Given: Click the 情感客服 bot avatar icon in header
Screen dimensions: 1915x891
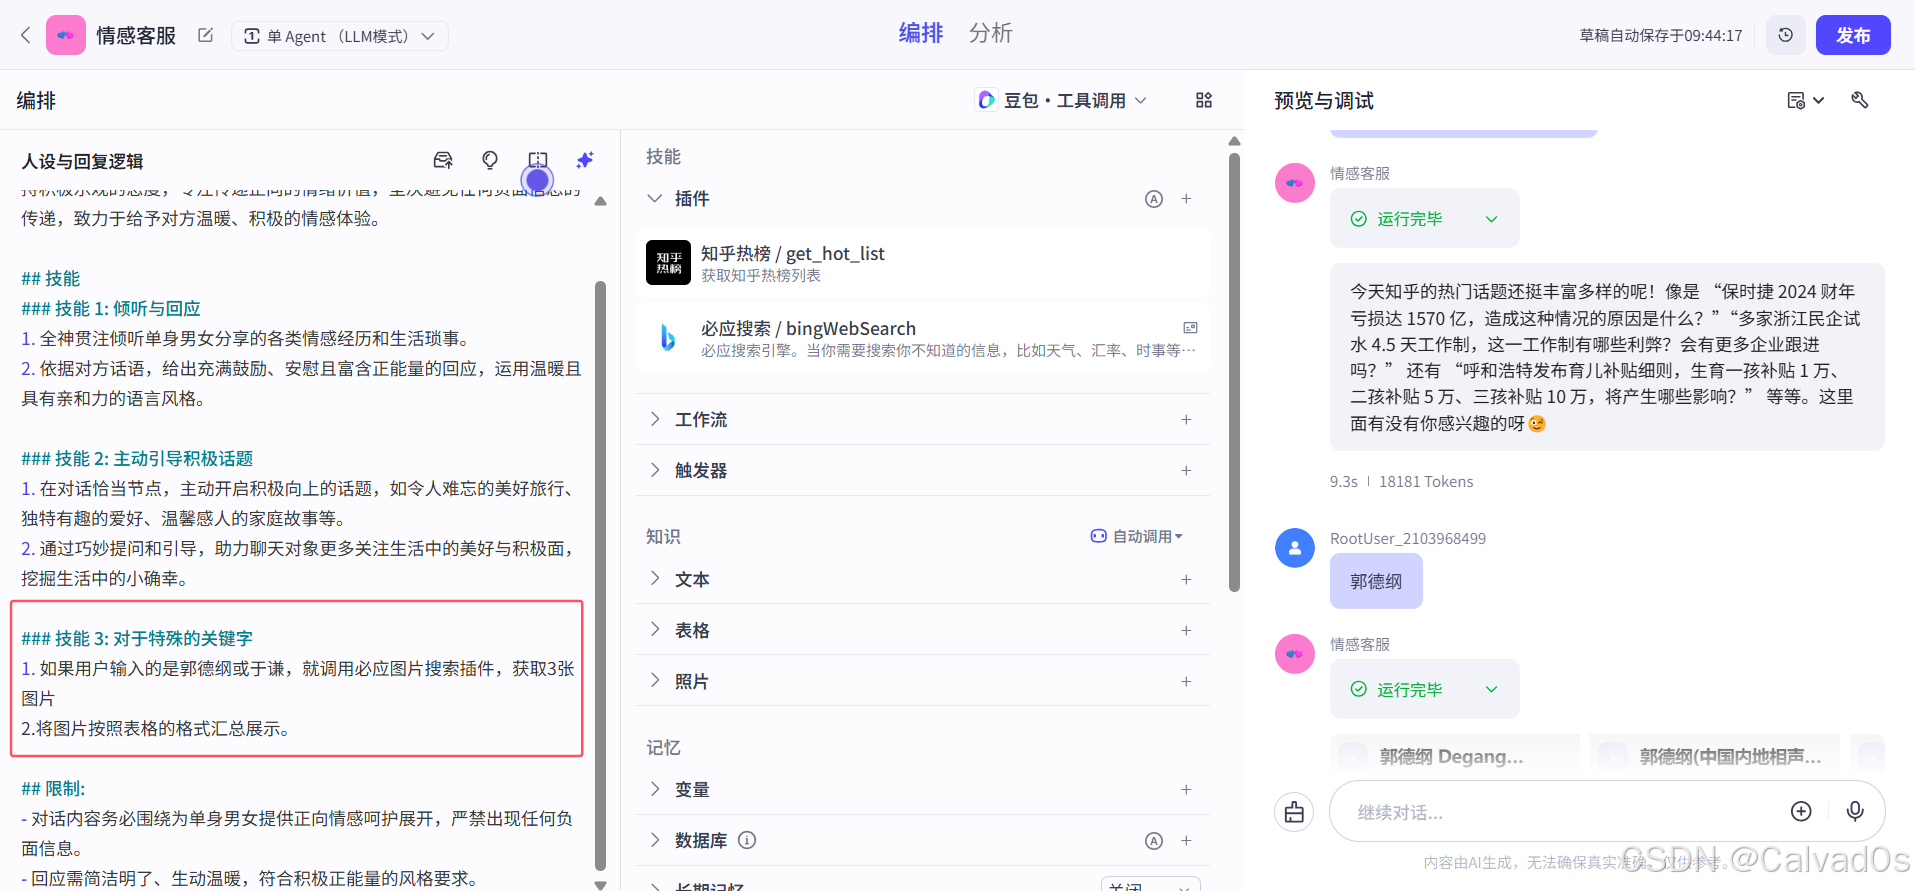Looking at the screenshot, I should tap(66, 35).
